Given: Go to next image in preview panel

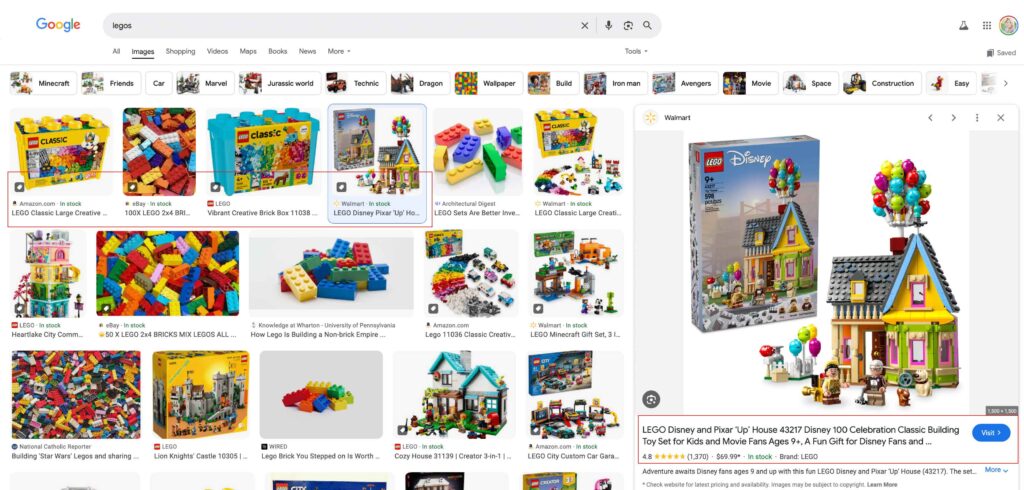Looking at the screenshot, I should 953,118.
